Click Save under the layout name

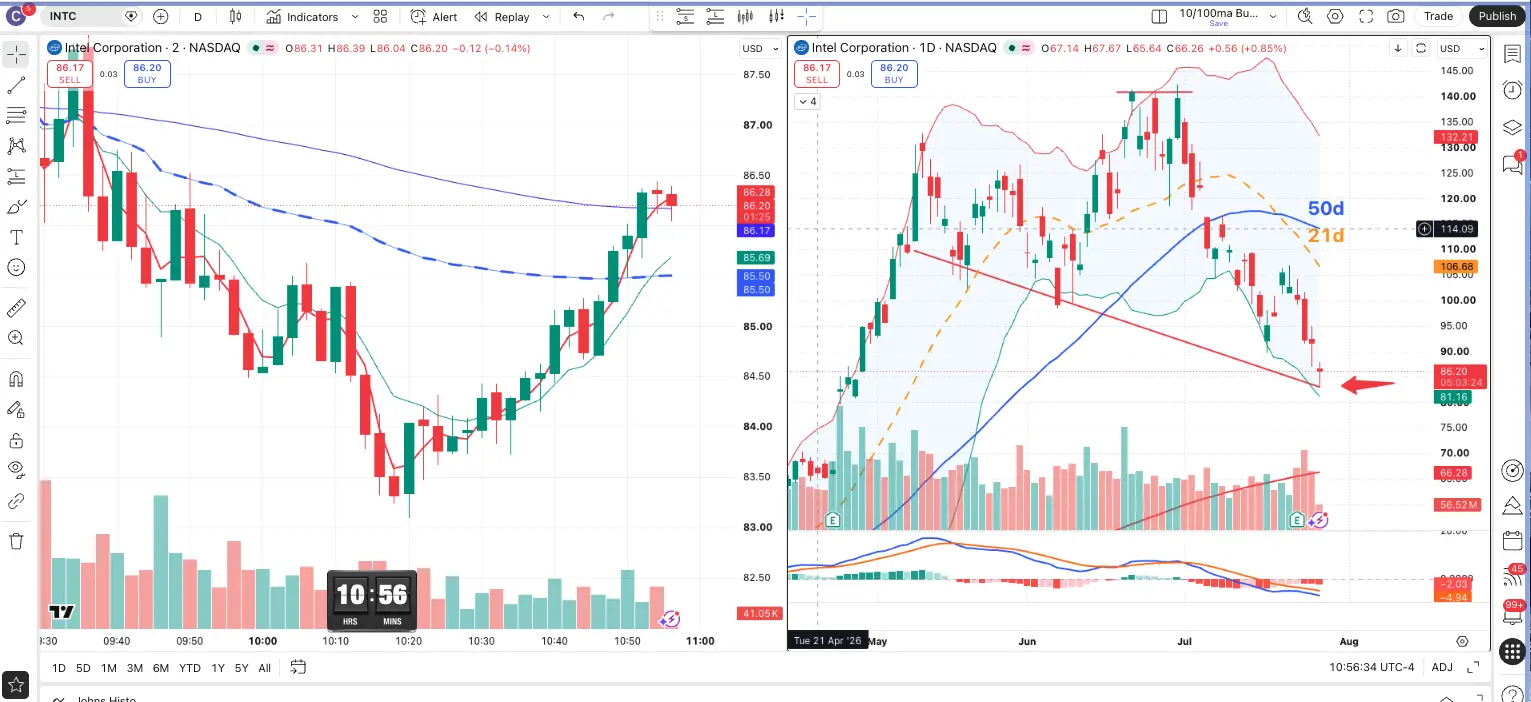(1218, 23)
